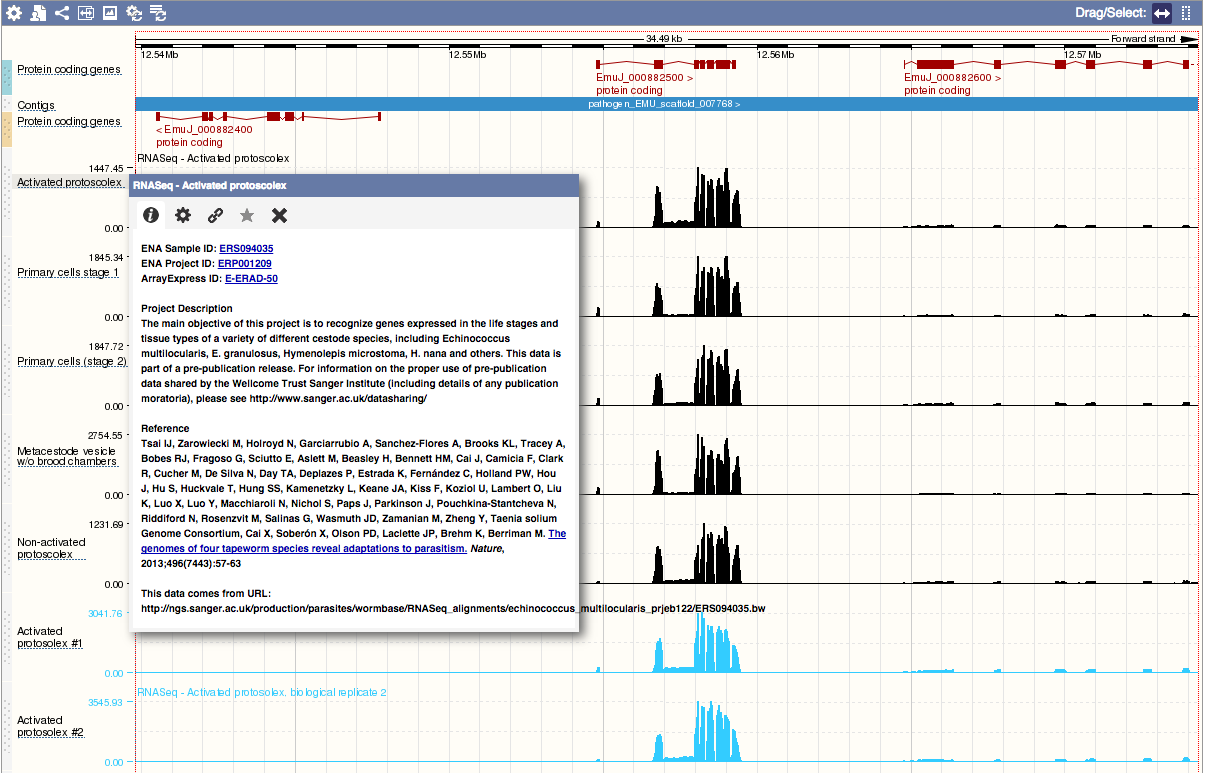This screenshot has height=773, width=1213.
Task: Click the export image picture icon
Action: [x=110, y=13]
